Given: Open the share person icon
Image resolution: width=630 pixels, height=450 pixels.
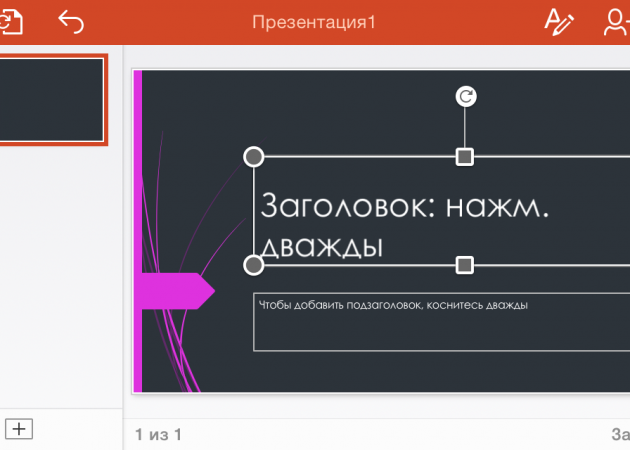Looking at the screenshot, I should coord(616,21).
